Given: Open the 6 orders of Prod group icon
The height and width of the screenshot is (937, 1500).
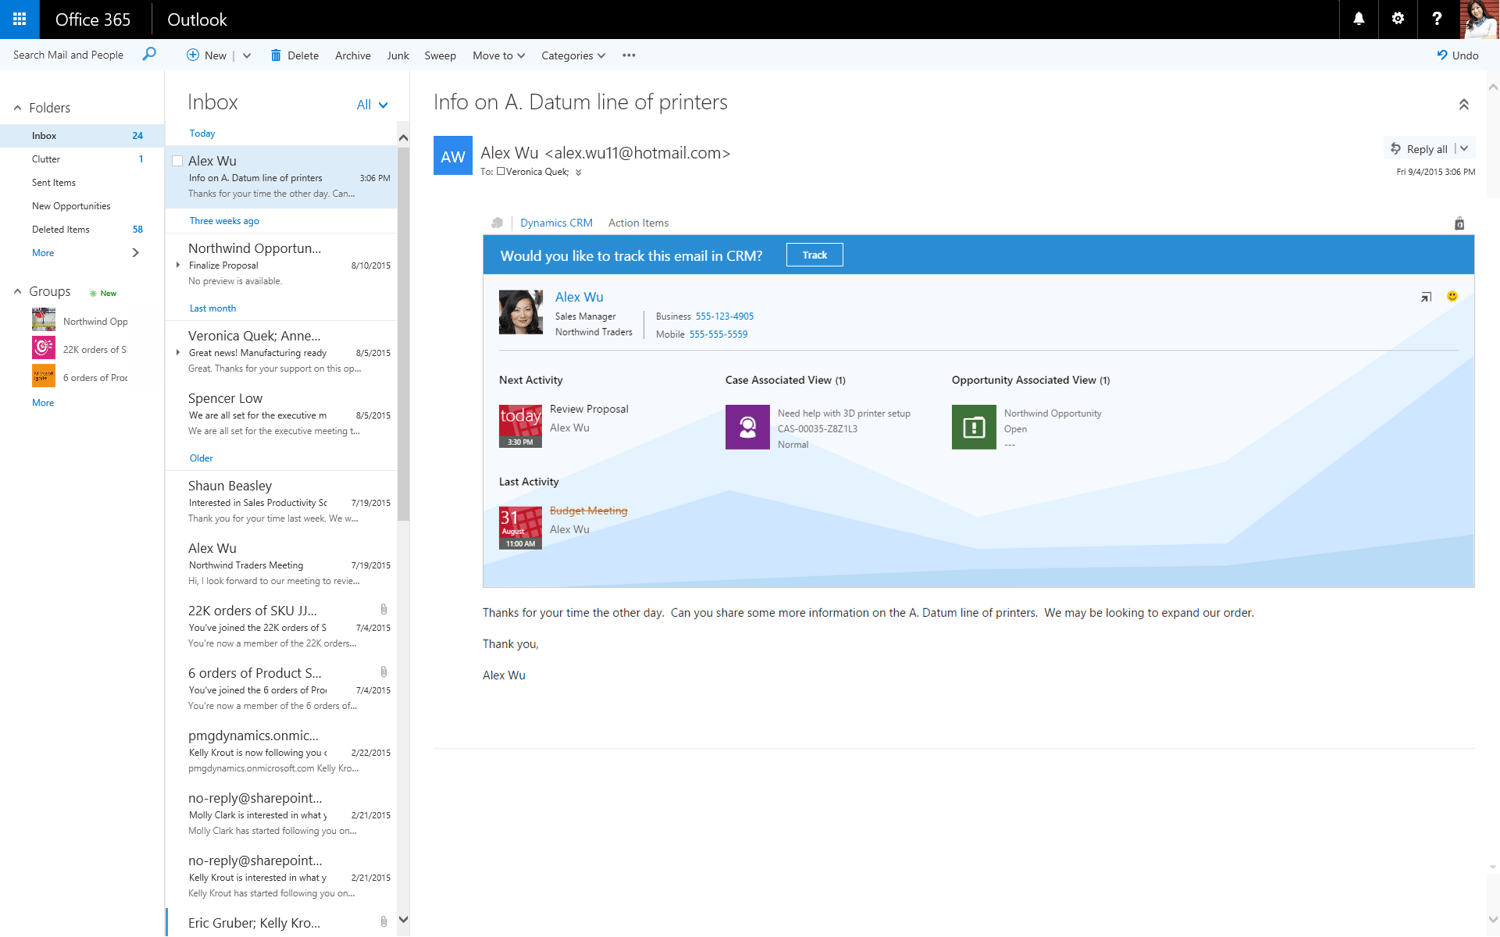Looking at the screenshot, I should click(43, 376).
